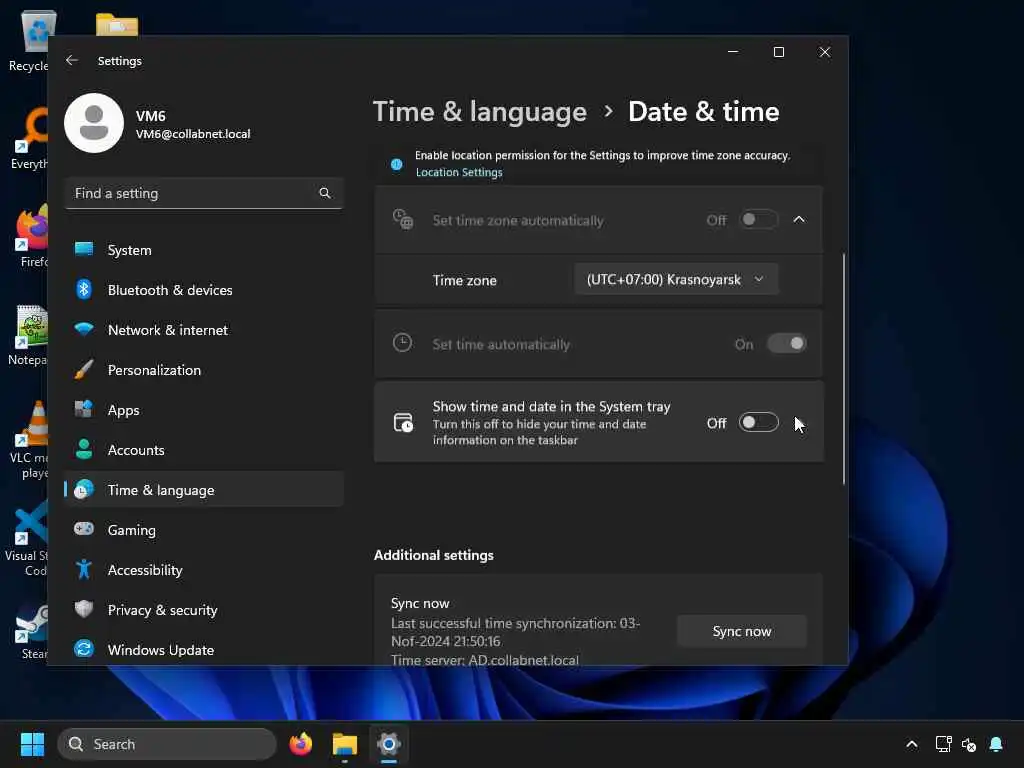Open the notification bell in system tray
The width and height of the screenshot is (1024, 768).
pyautogui.click(x=996, y=744)
